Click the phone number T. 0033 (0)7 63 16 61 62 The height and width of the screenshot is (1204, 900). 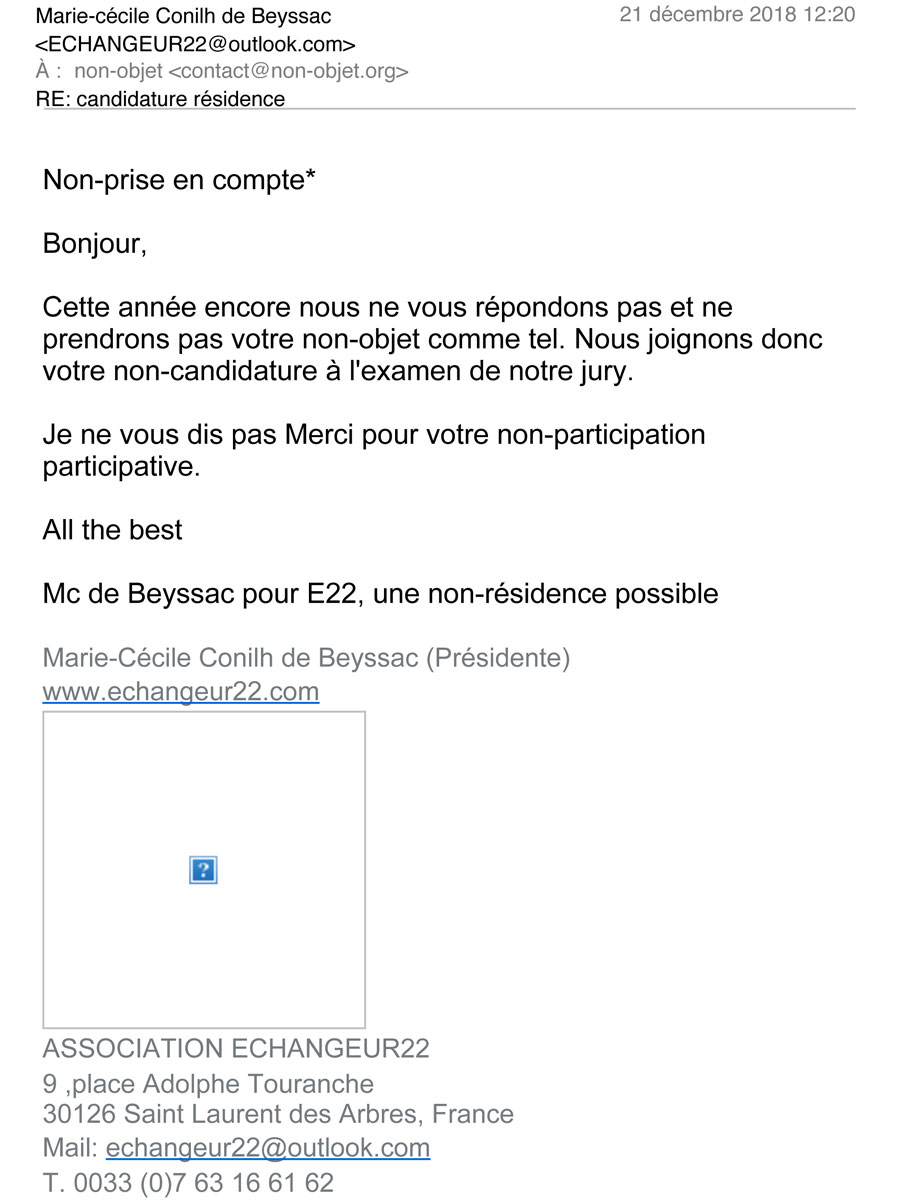pos(188,1183)
